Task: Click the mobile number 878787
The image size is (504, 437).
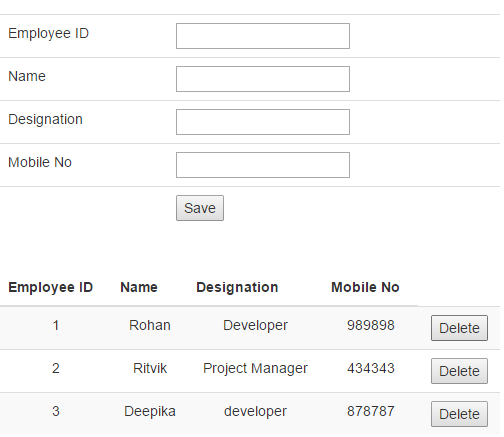Action: [x=371, y=411]
